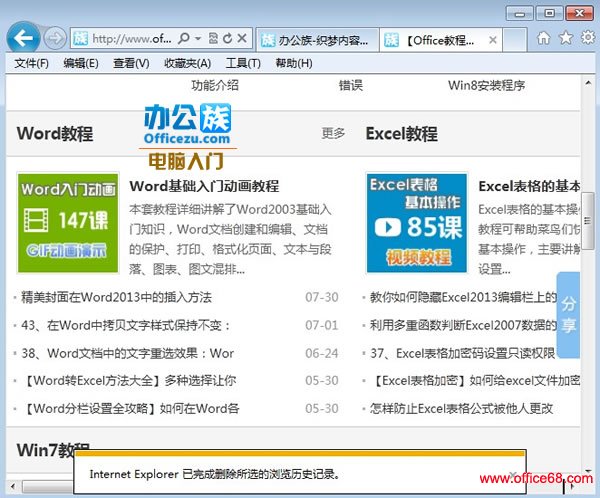Open 精美封面在Word2013中的插入方法 article

tap(116, 297)
